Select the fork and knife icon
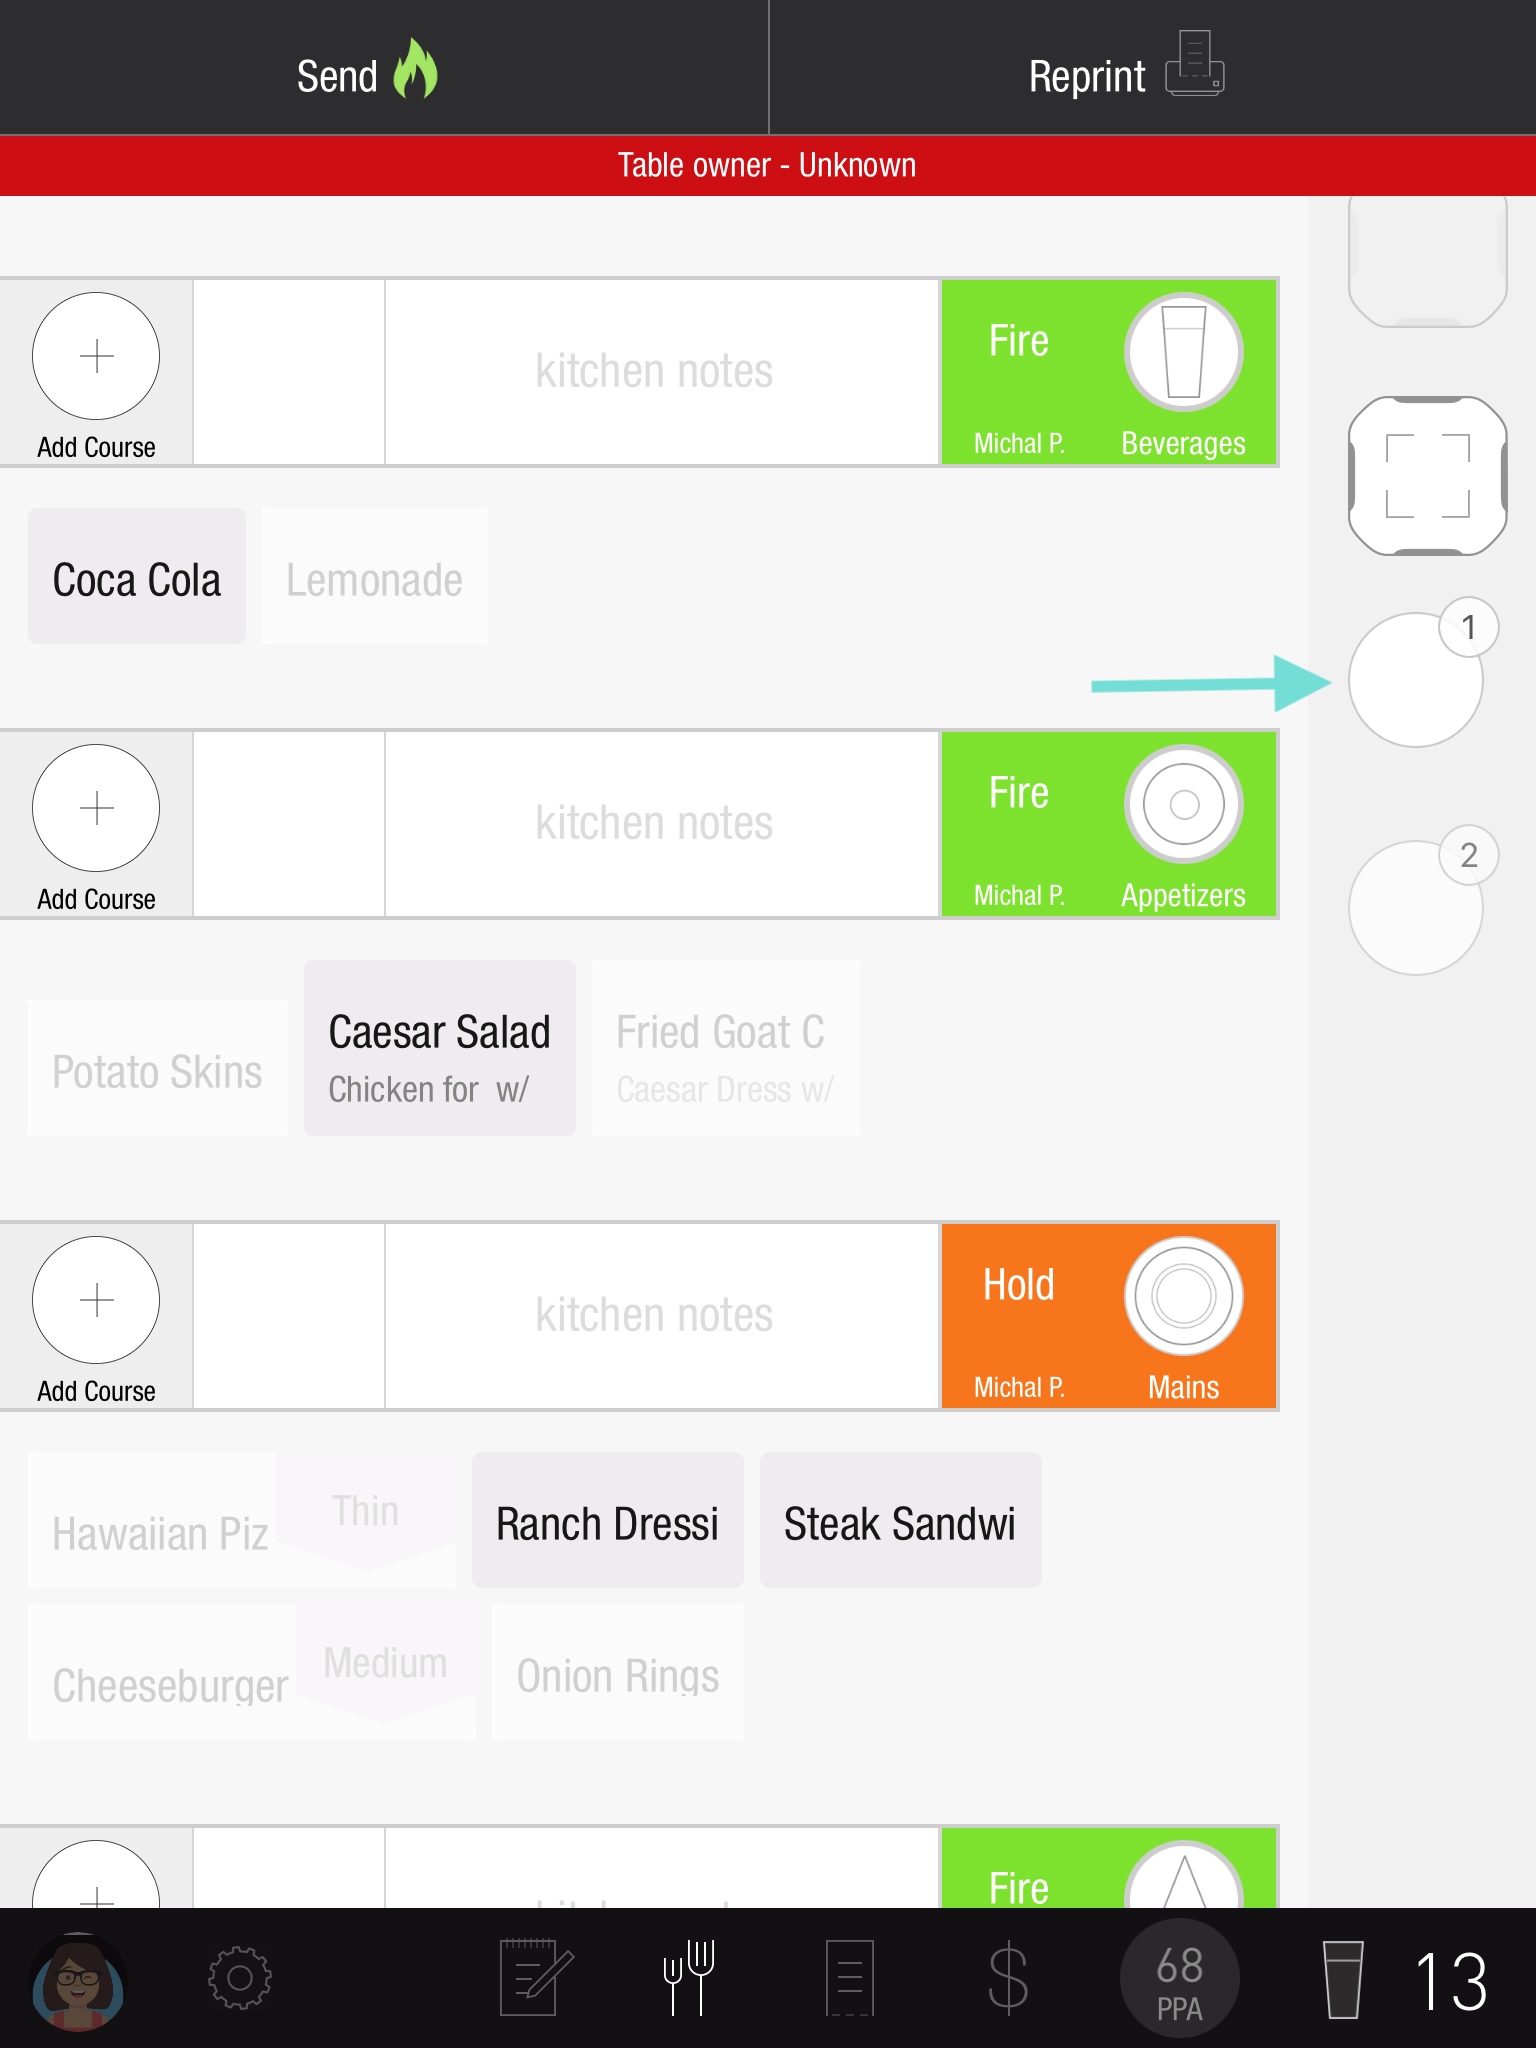The width and height of the screenshot is (1536, 2048). [689, 1977]
